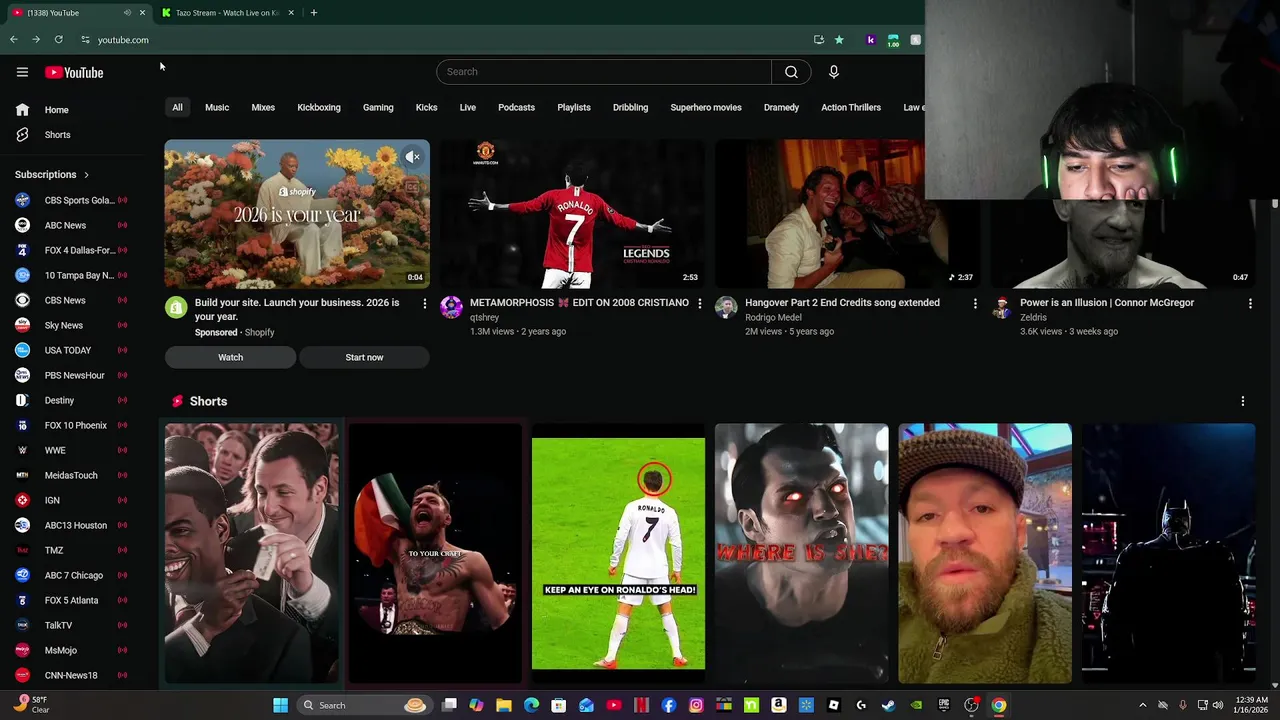Image resolution: width=1280 pixels, height=720 pixels.
Task: Open CBS Sports Golazo subscription
Action: click(x=70, y=200)
